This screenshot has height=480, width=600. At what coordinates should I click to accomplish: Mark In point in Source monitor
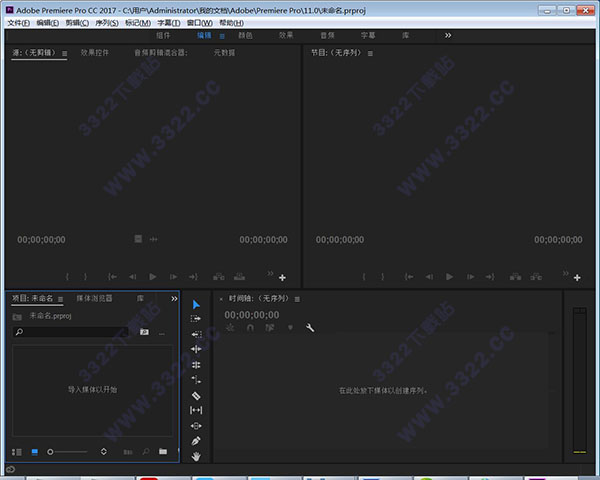tap(67, 276)
